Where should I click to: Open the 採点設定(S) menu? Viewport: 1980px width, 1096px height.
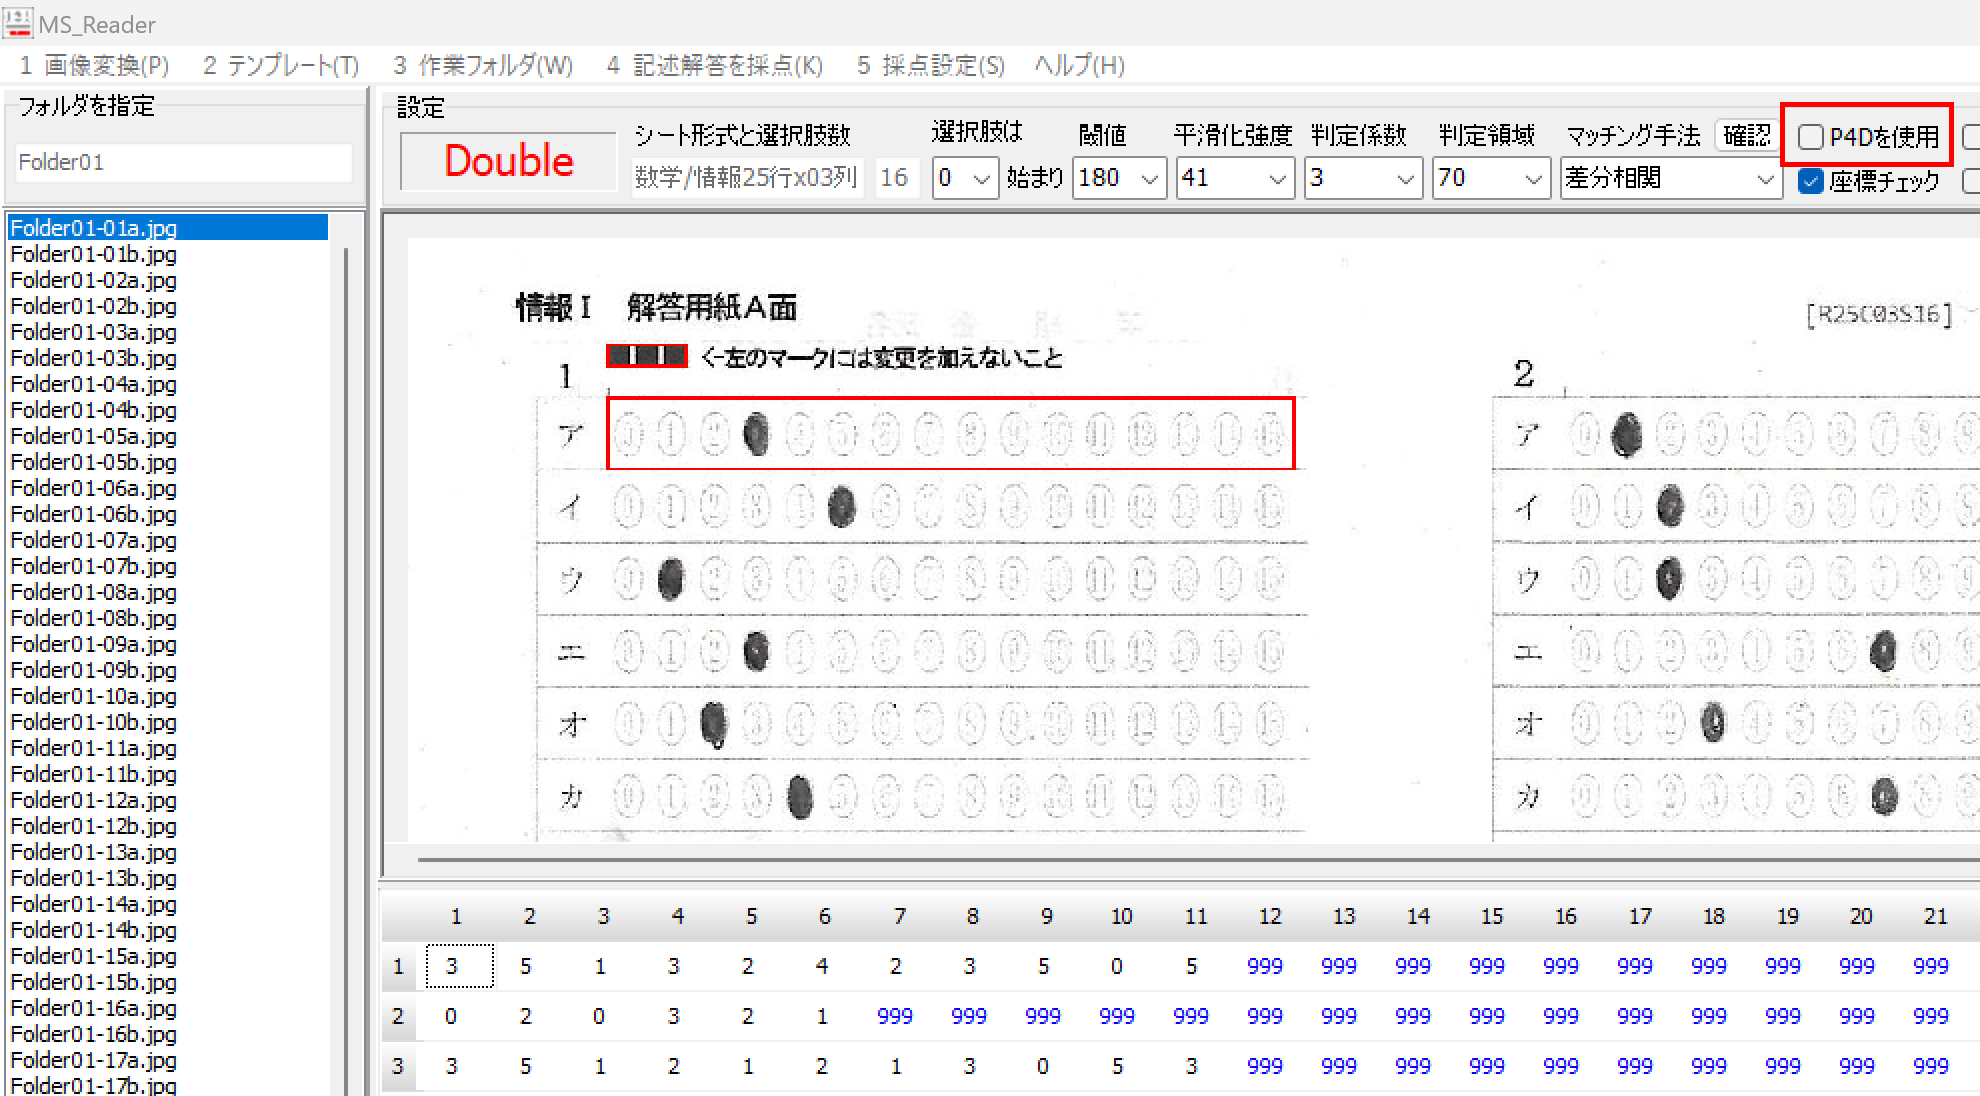(x=930, y=66)
